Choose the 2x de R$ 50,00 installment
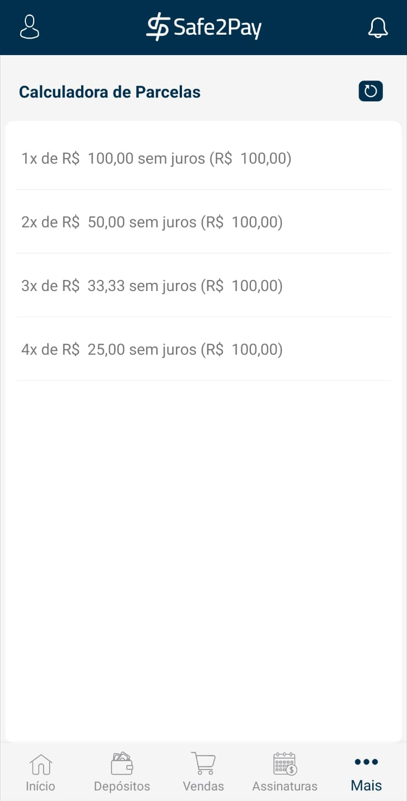This screenshot has width=407, height=801. (203, 222)
